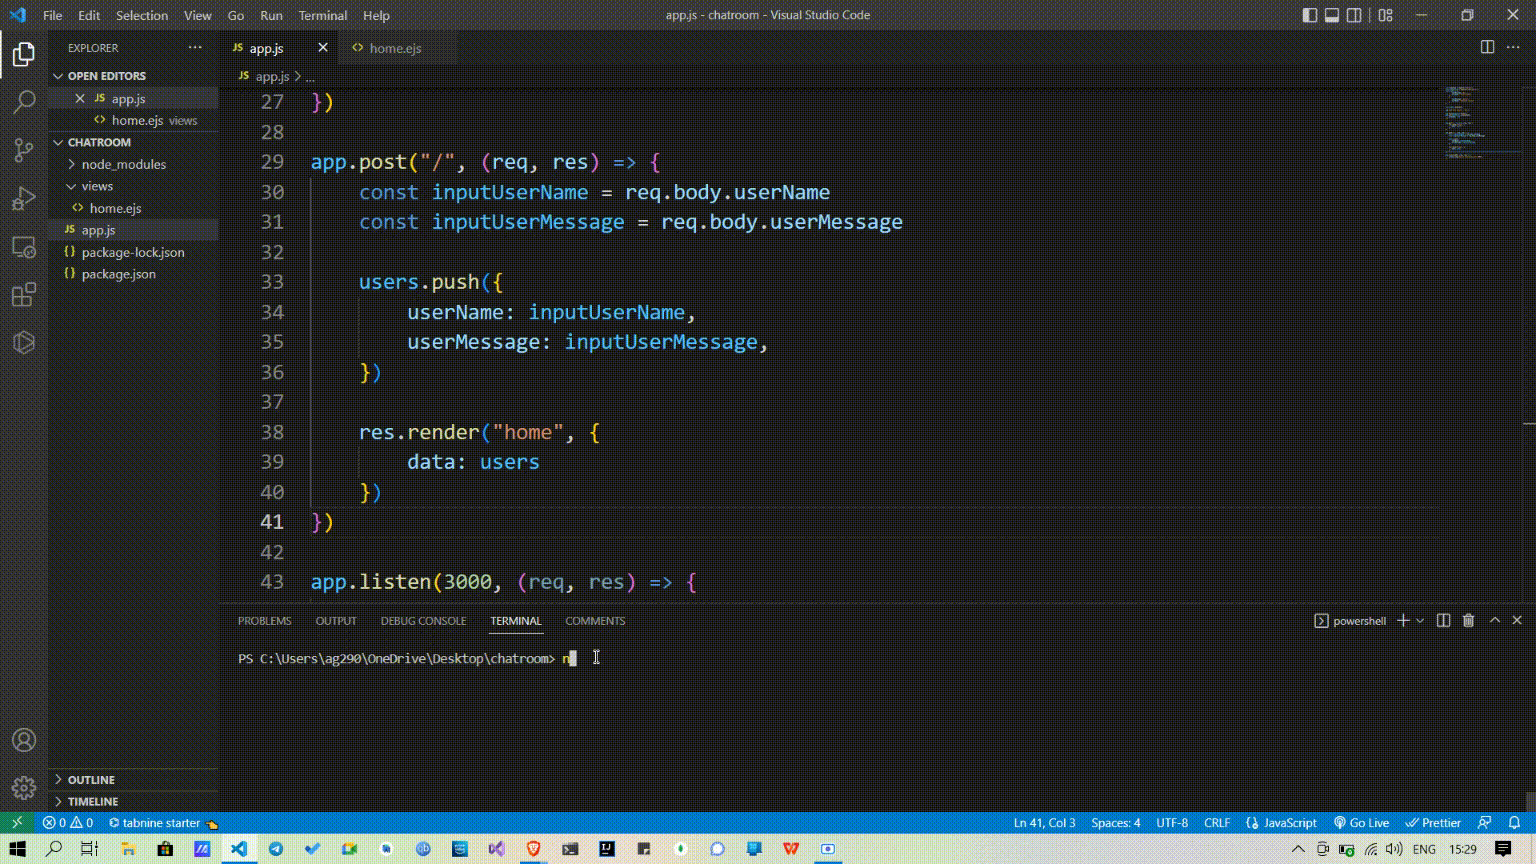The width and height of the screenshot is (1536, 864).
Task: Click the Prettier status bar button
Action: pyautogui.click(x=1433, y=823)
